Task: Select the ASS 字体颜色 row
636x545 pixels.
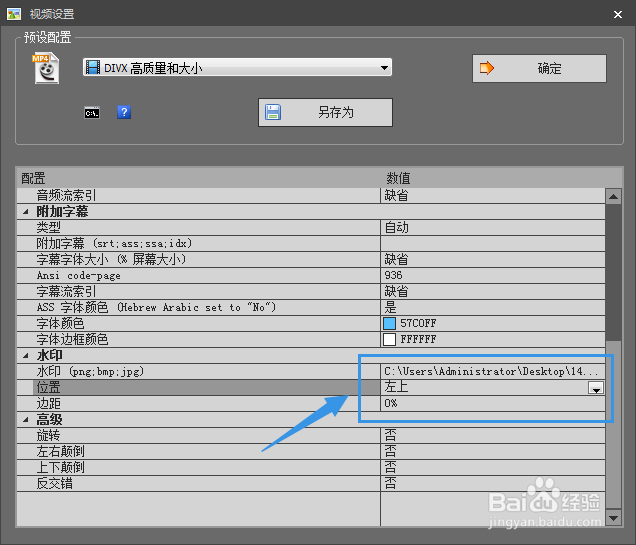Action: point(311,307)
